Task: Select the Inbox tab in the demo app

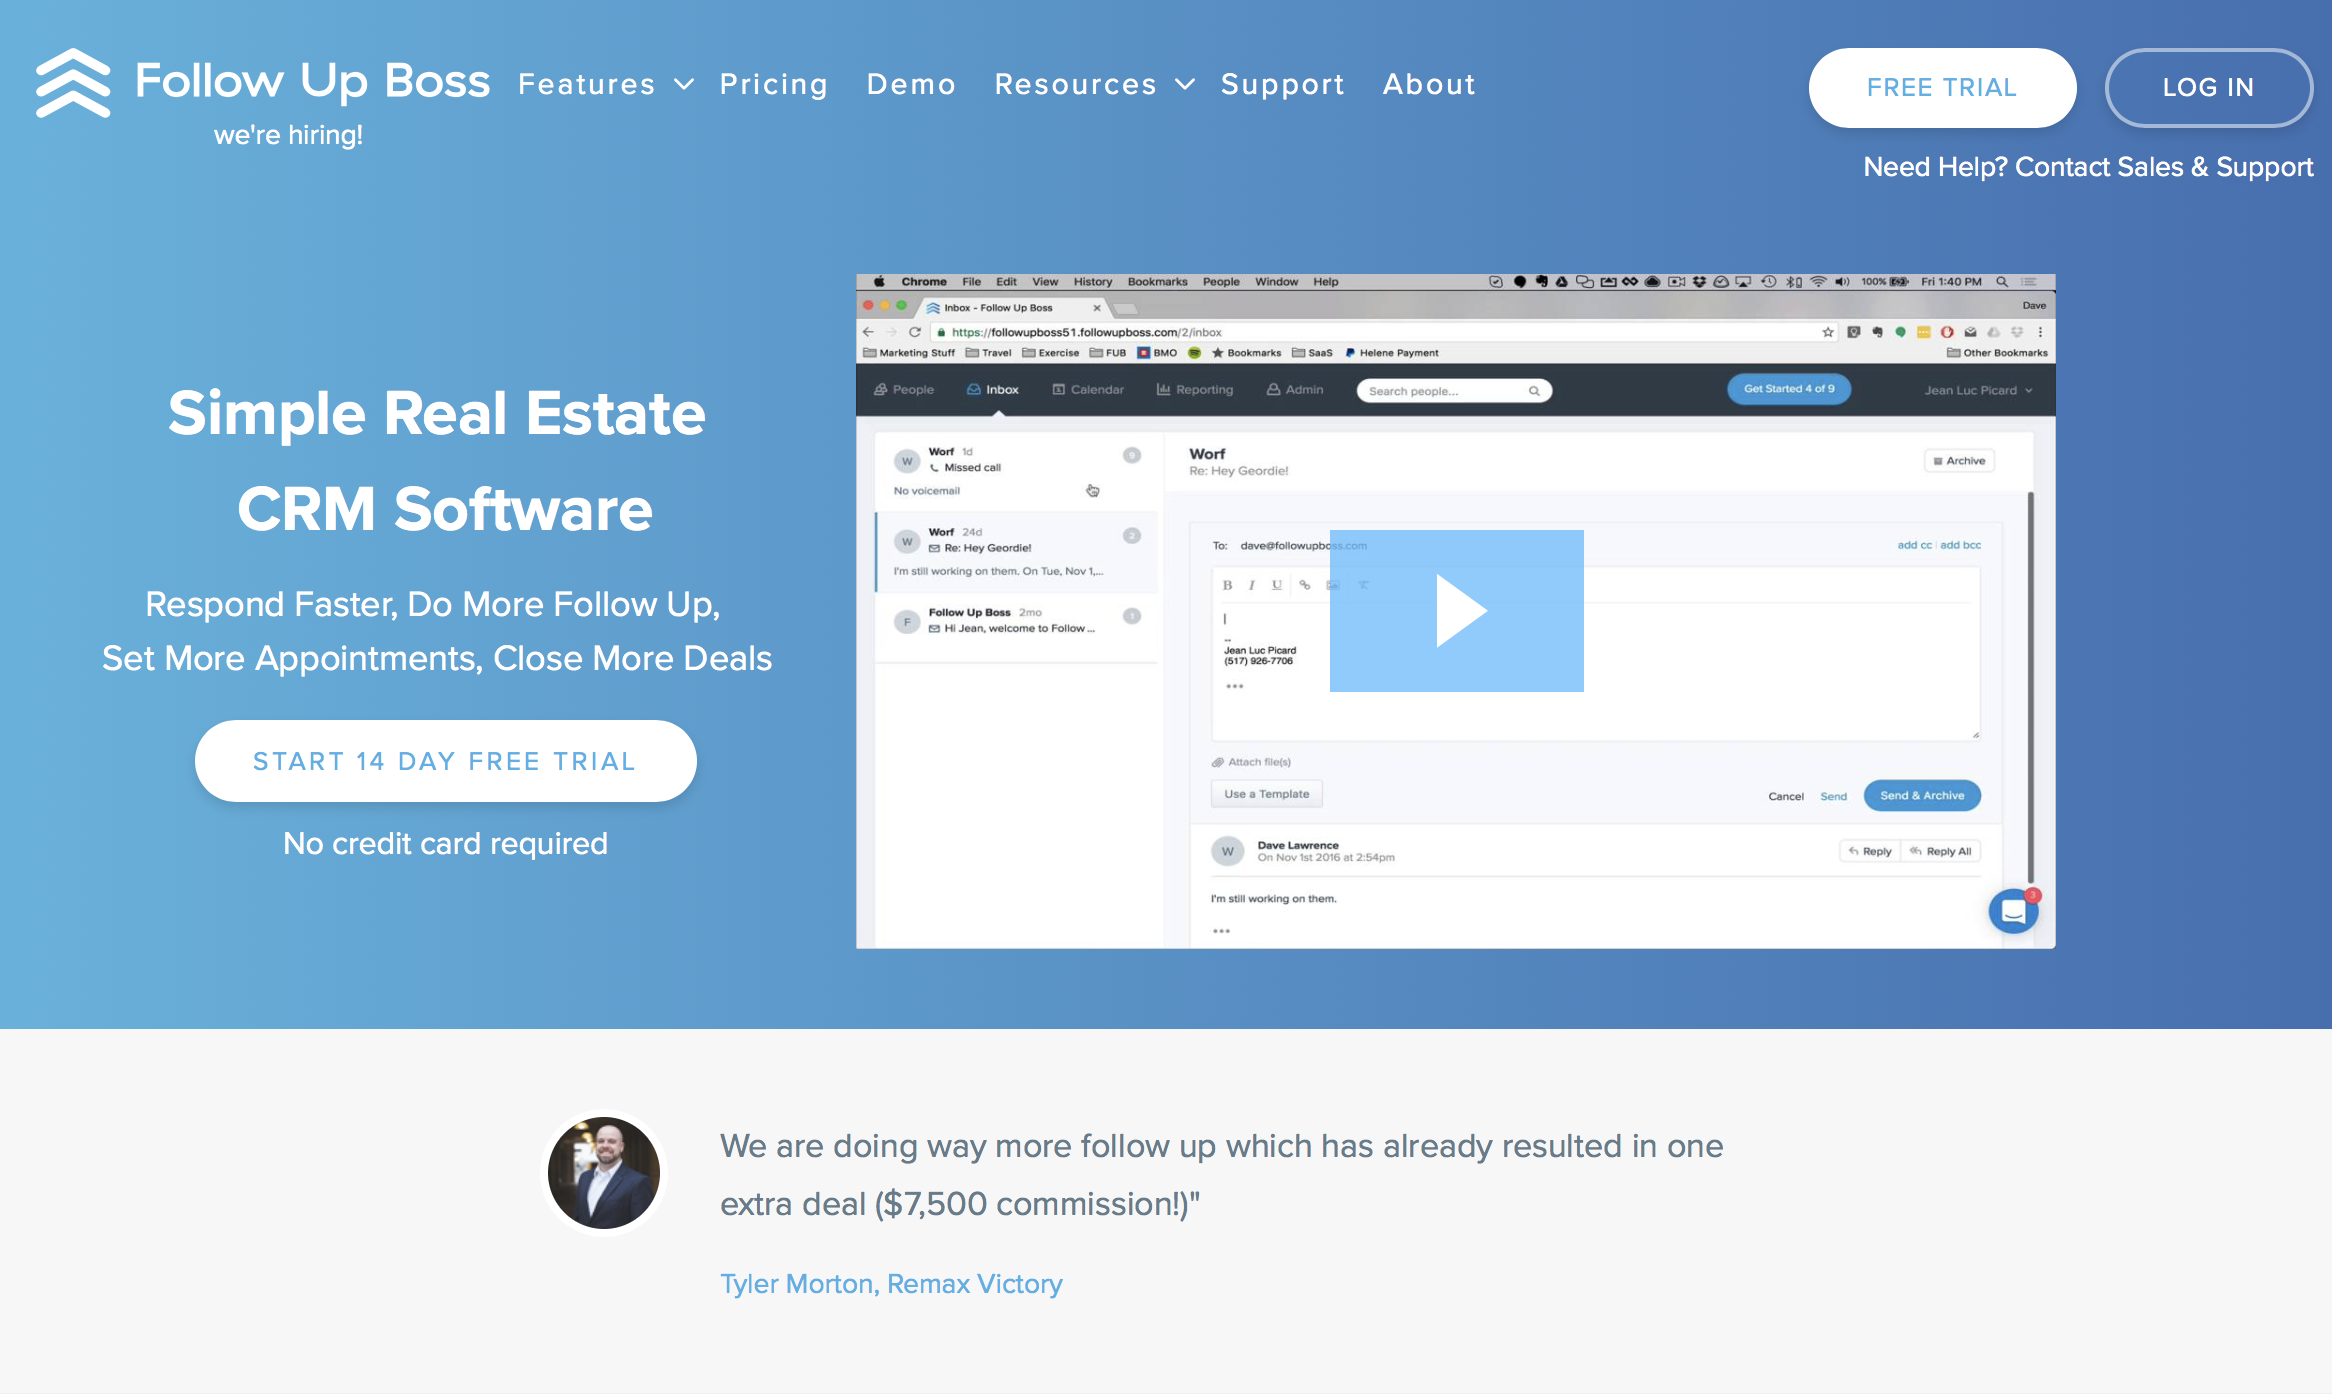Action: 993,390
